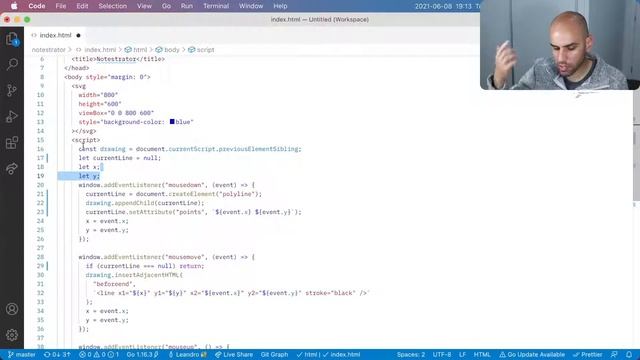Click the viewBox attribute line

coord(116,113)
